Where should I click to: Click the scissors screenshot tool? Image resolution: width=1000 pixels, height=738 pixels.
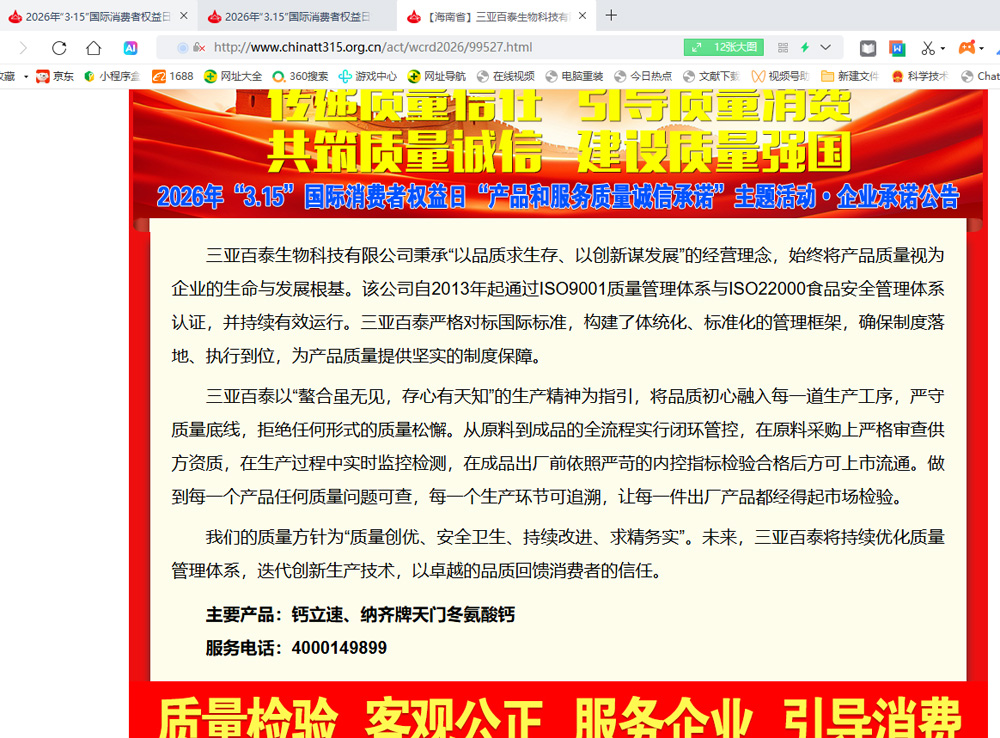pos(927,48)
